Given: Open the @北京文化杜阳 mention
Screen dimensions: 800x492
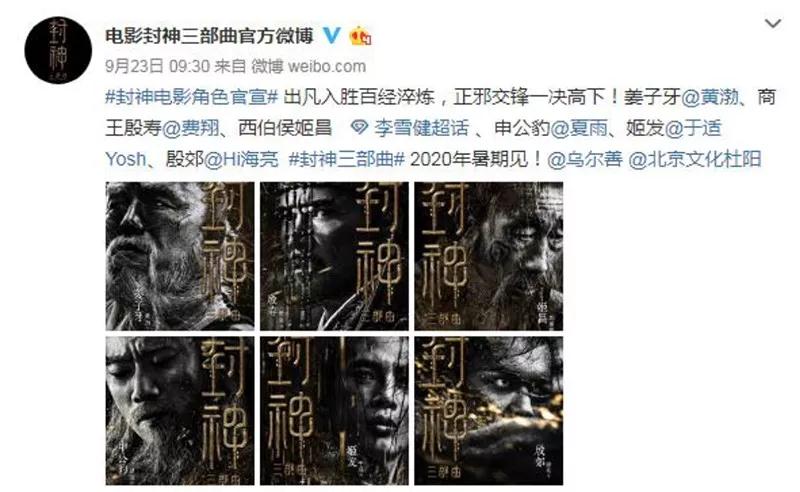Looking at the screenshot, I should 694,159.
